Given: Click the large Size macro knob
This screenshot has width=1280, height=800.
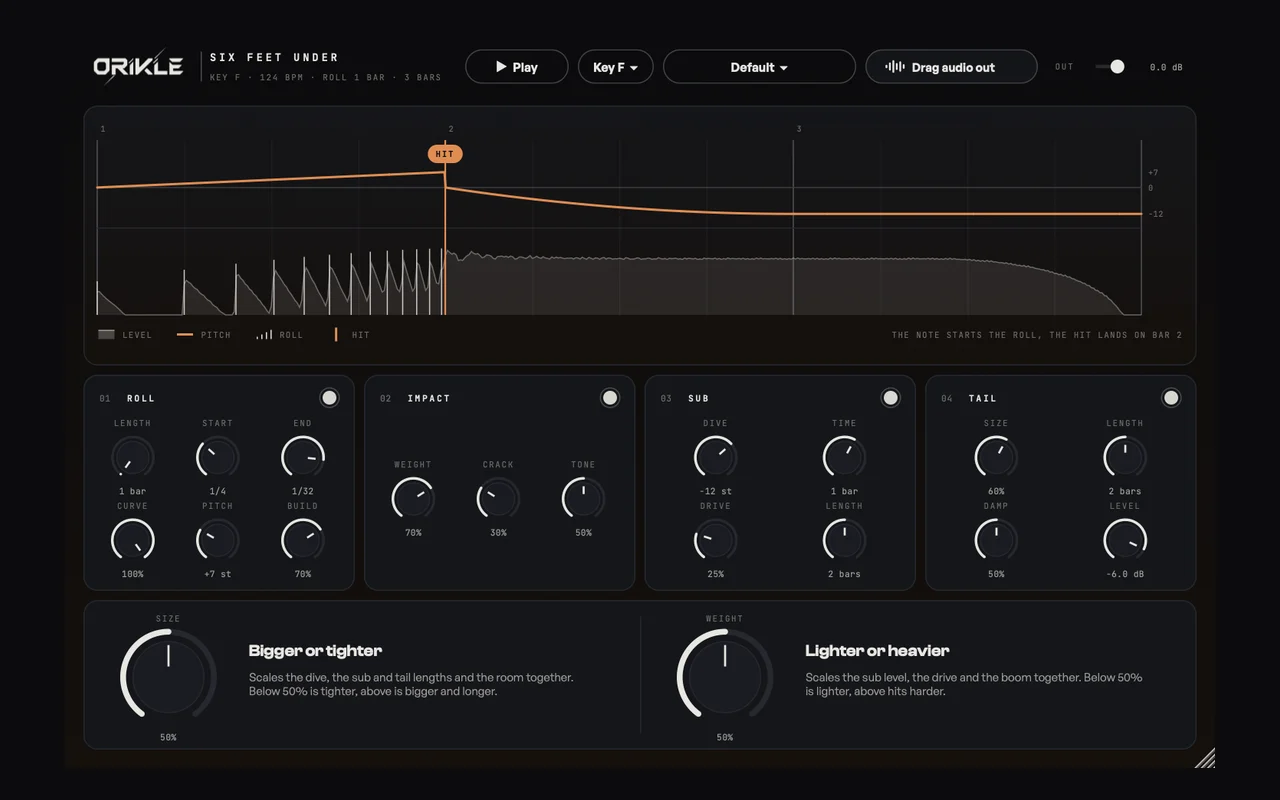Looking at the screenshot, I should tap(168, 676).
